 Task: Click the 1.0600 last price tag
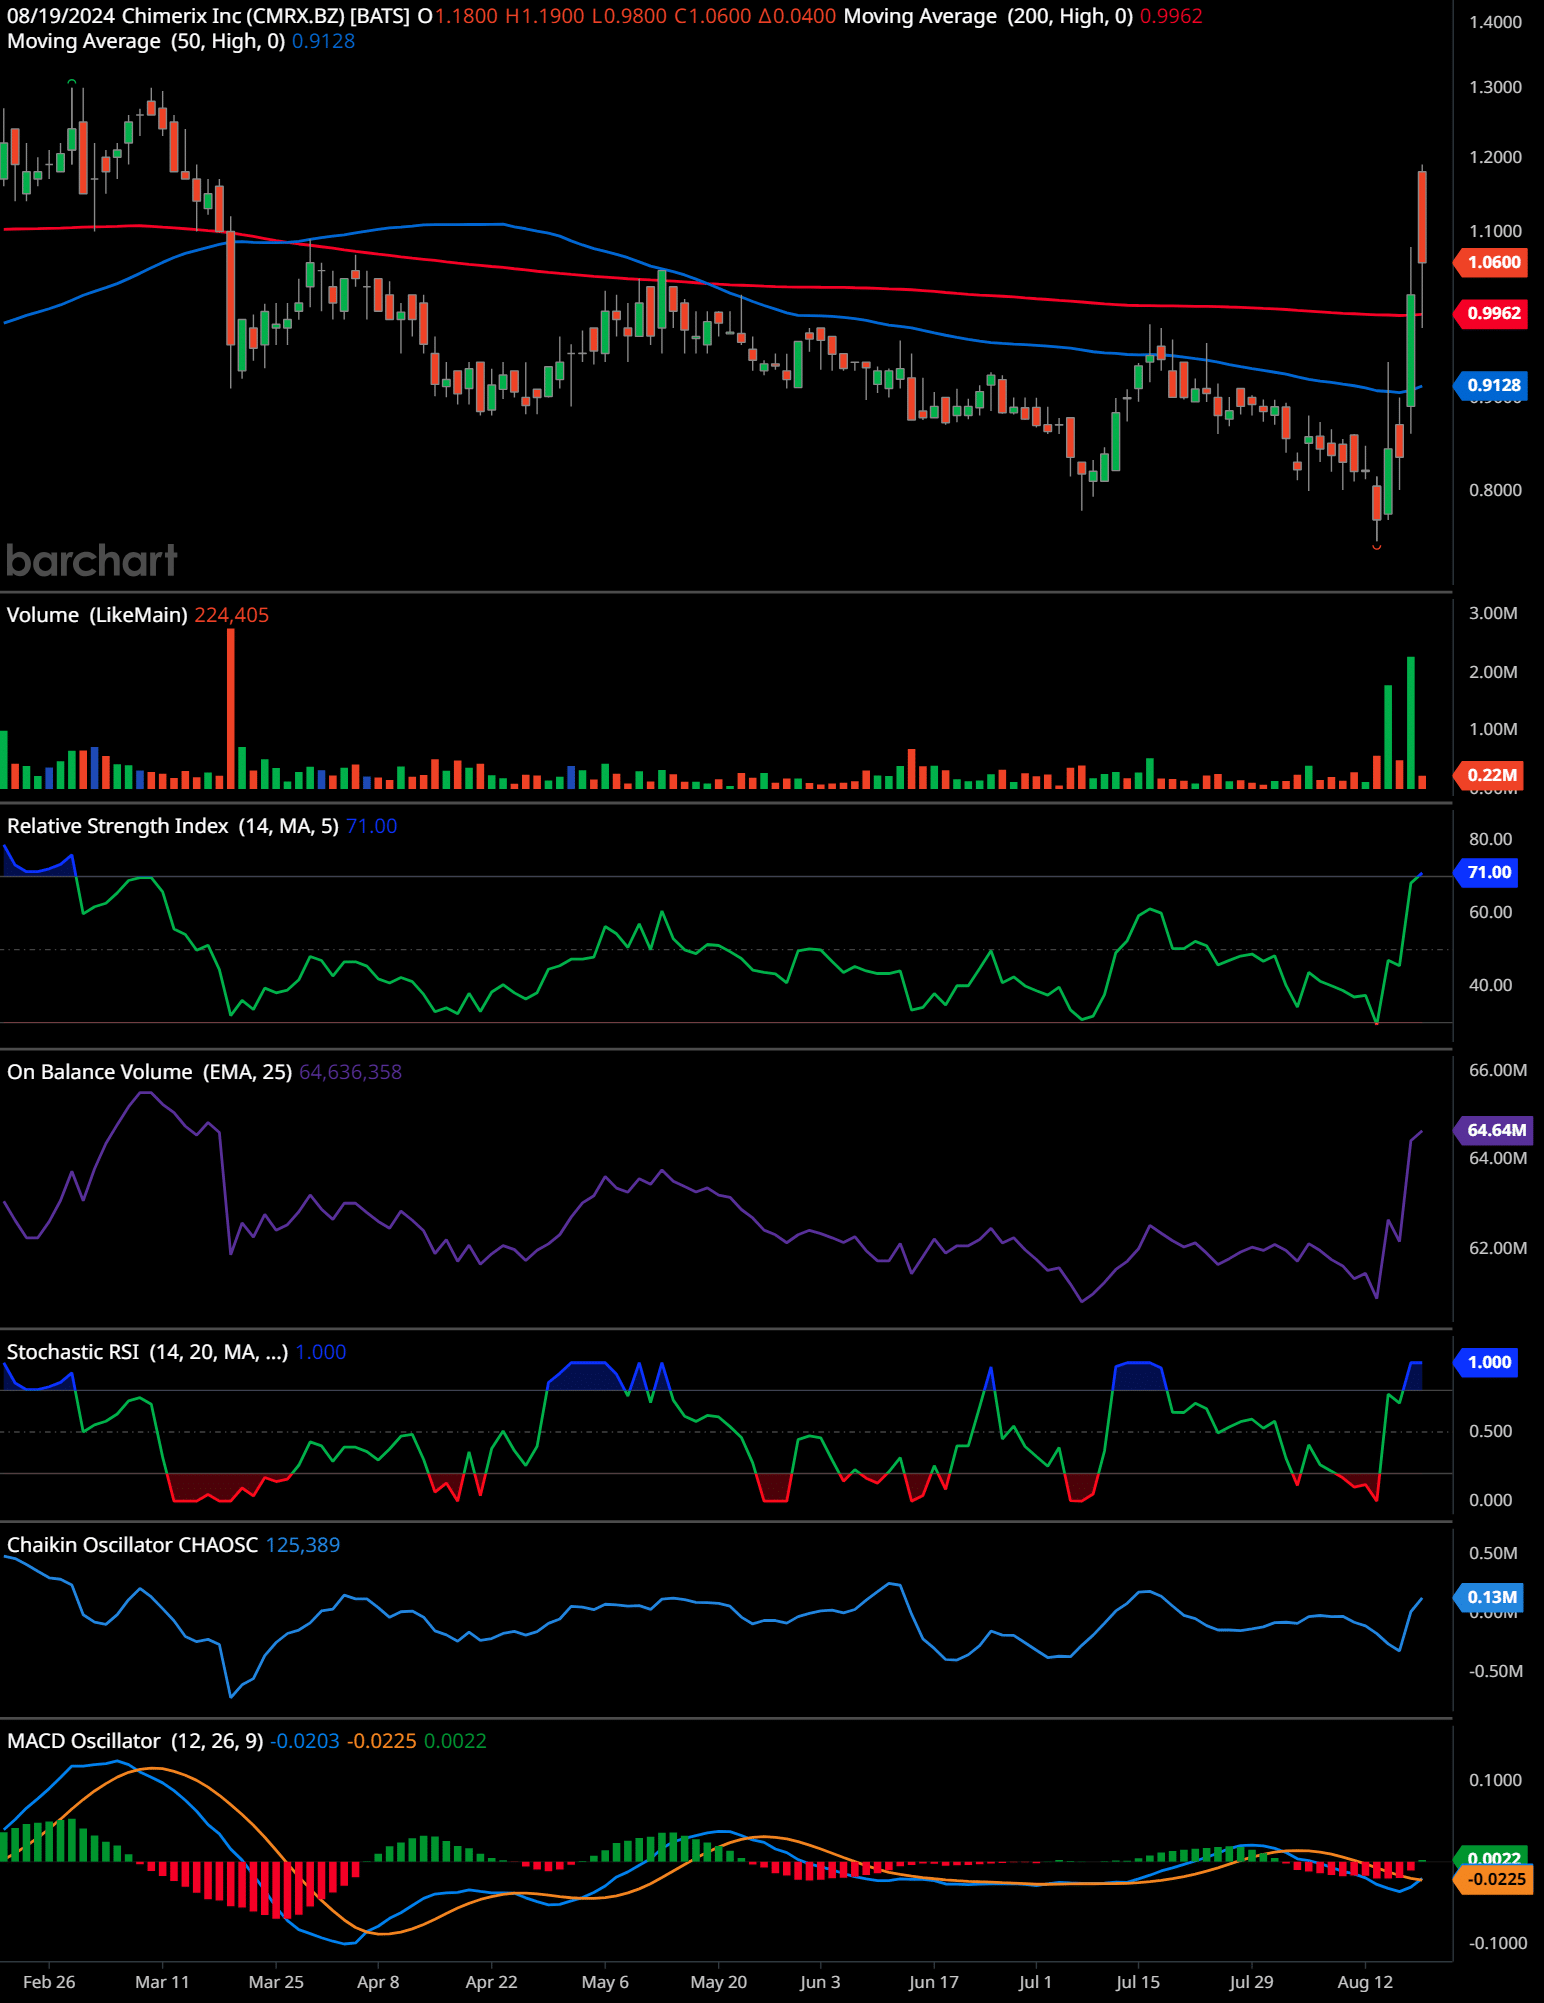[x=1491, y=262]
